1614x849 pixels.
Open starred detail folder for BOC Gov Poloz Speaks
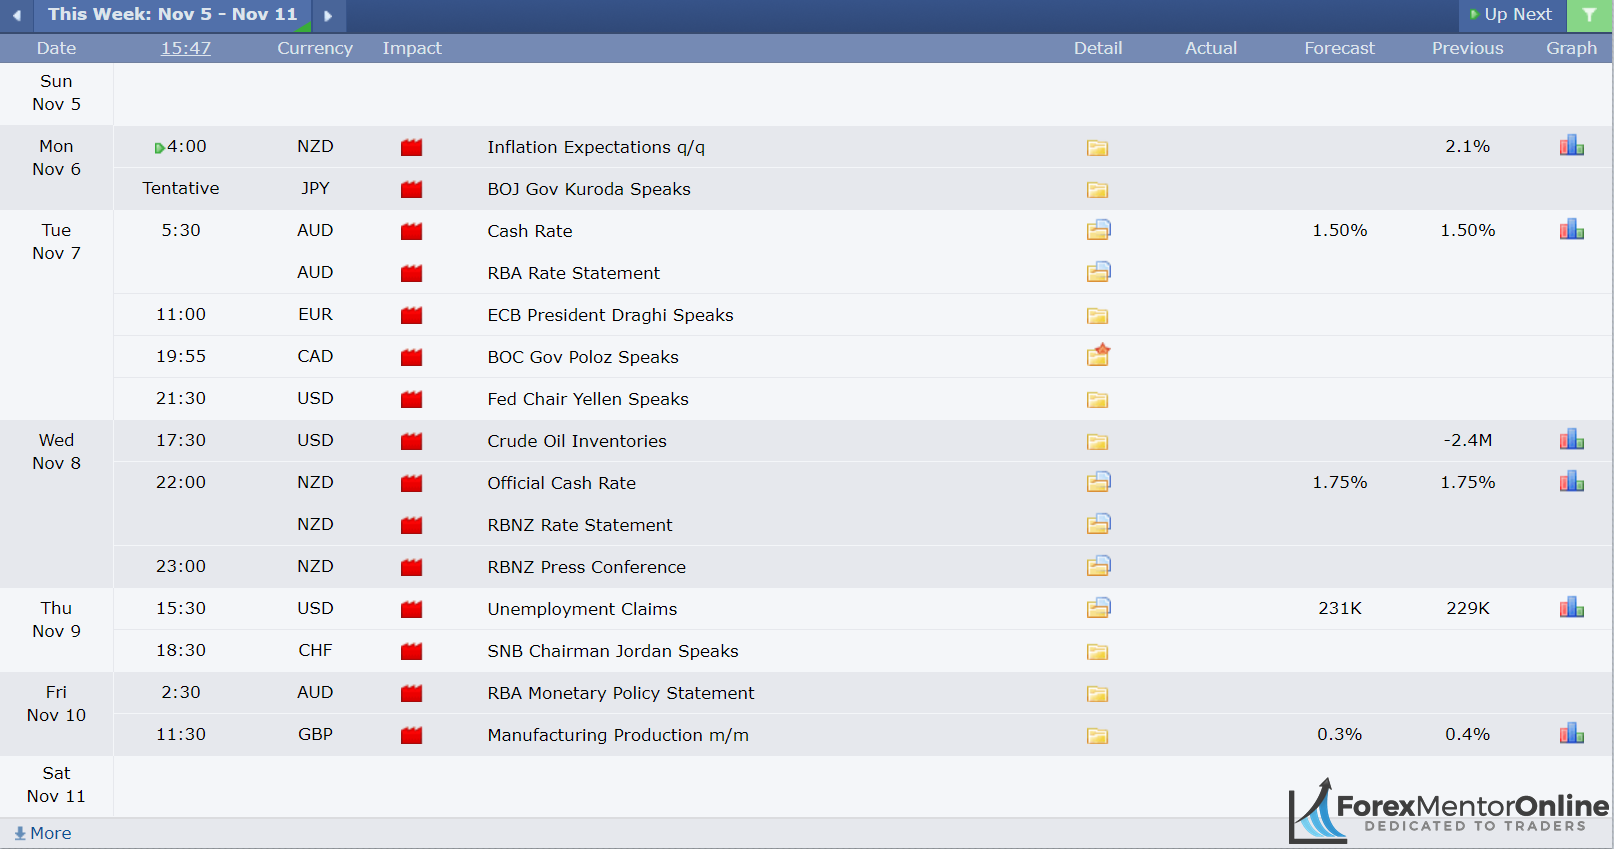point(1098,356)
